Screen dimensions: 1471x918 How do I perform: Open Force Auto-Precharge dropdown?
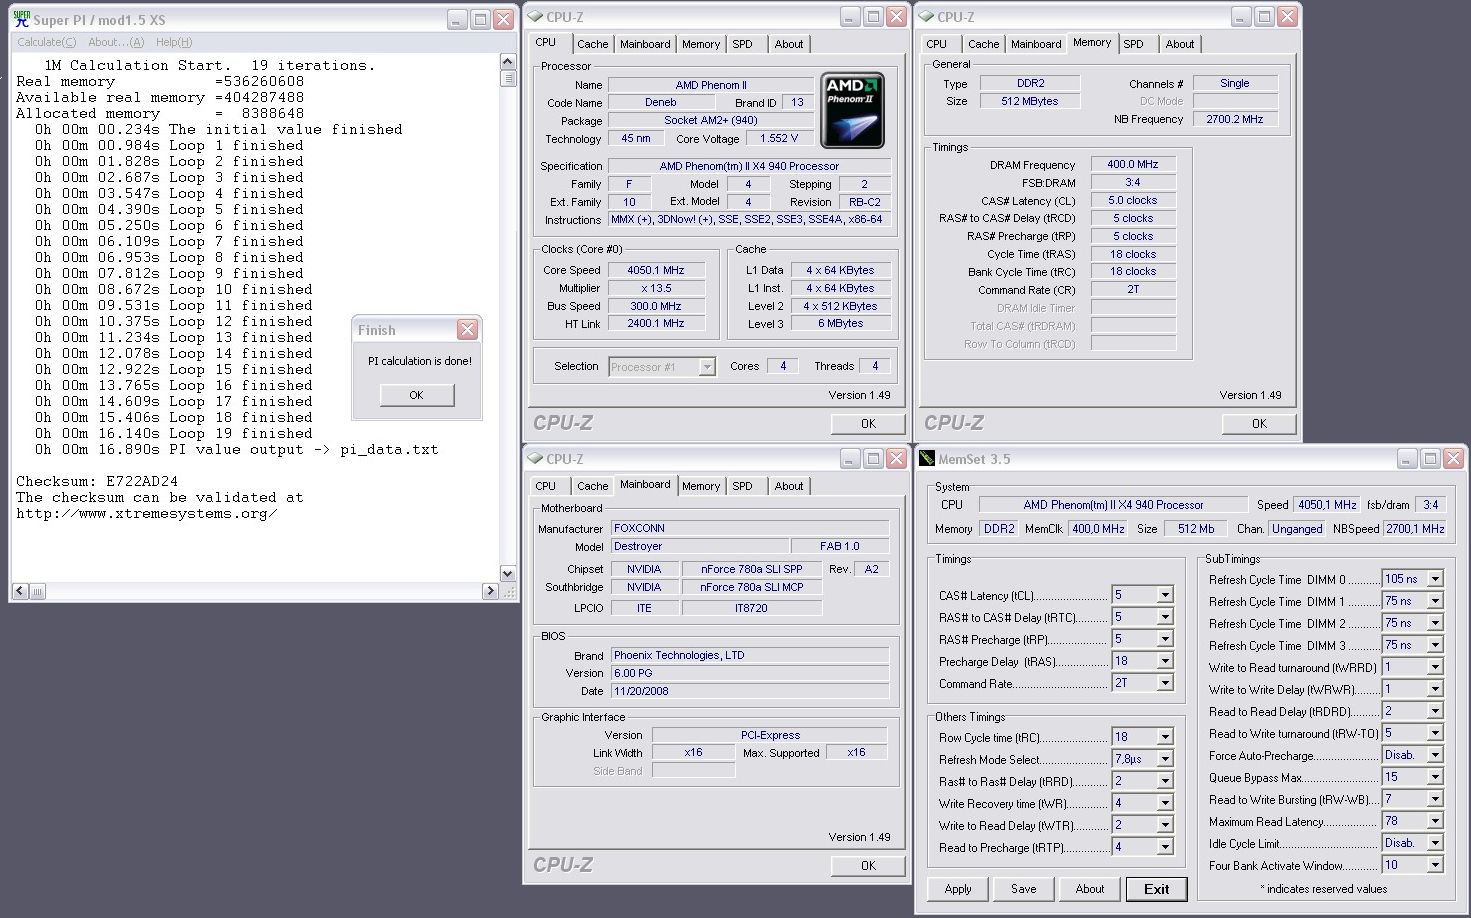(1435, 755)
